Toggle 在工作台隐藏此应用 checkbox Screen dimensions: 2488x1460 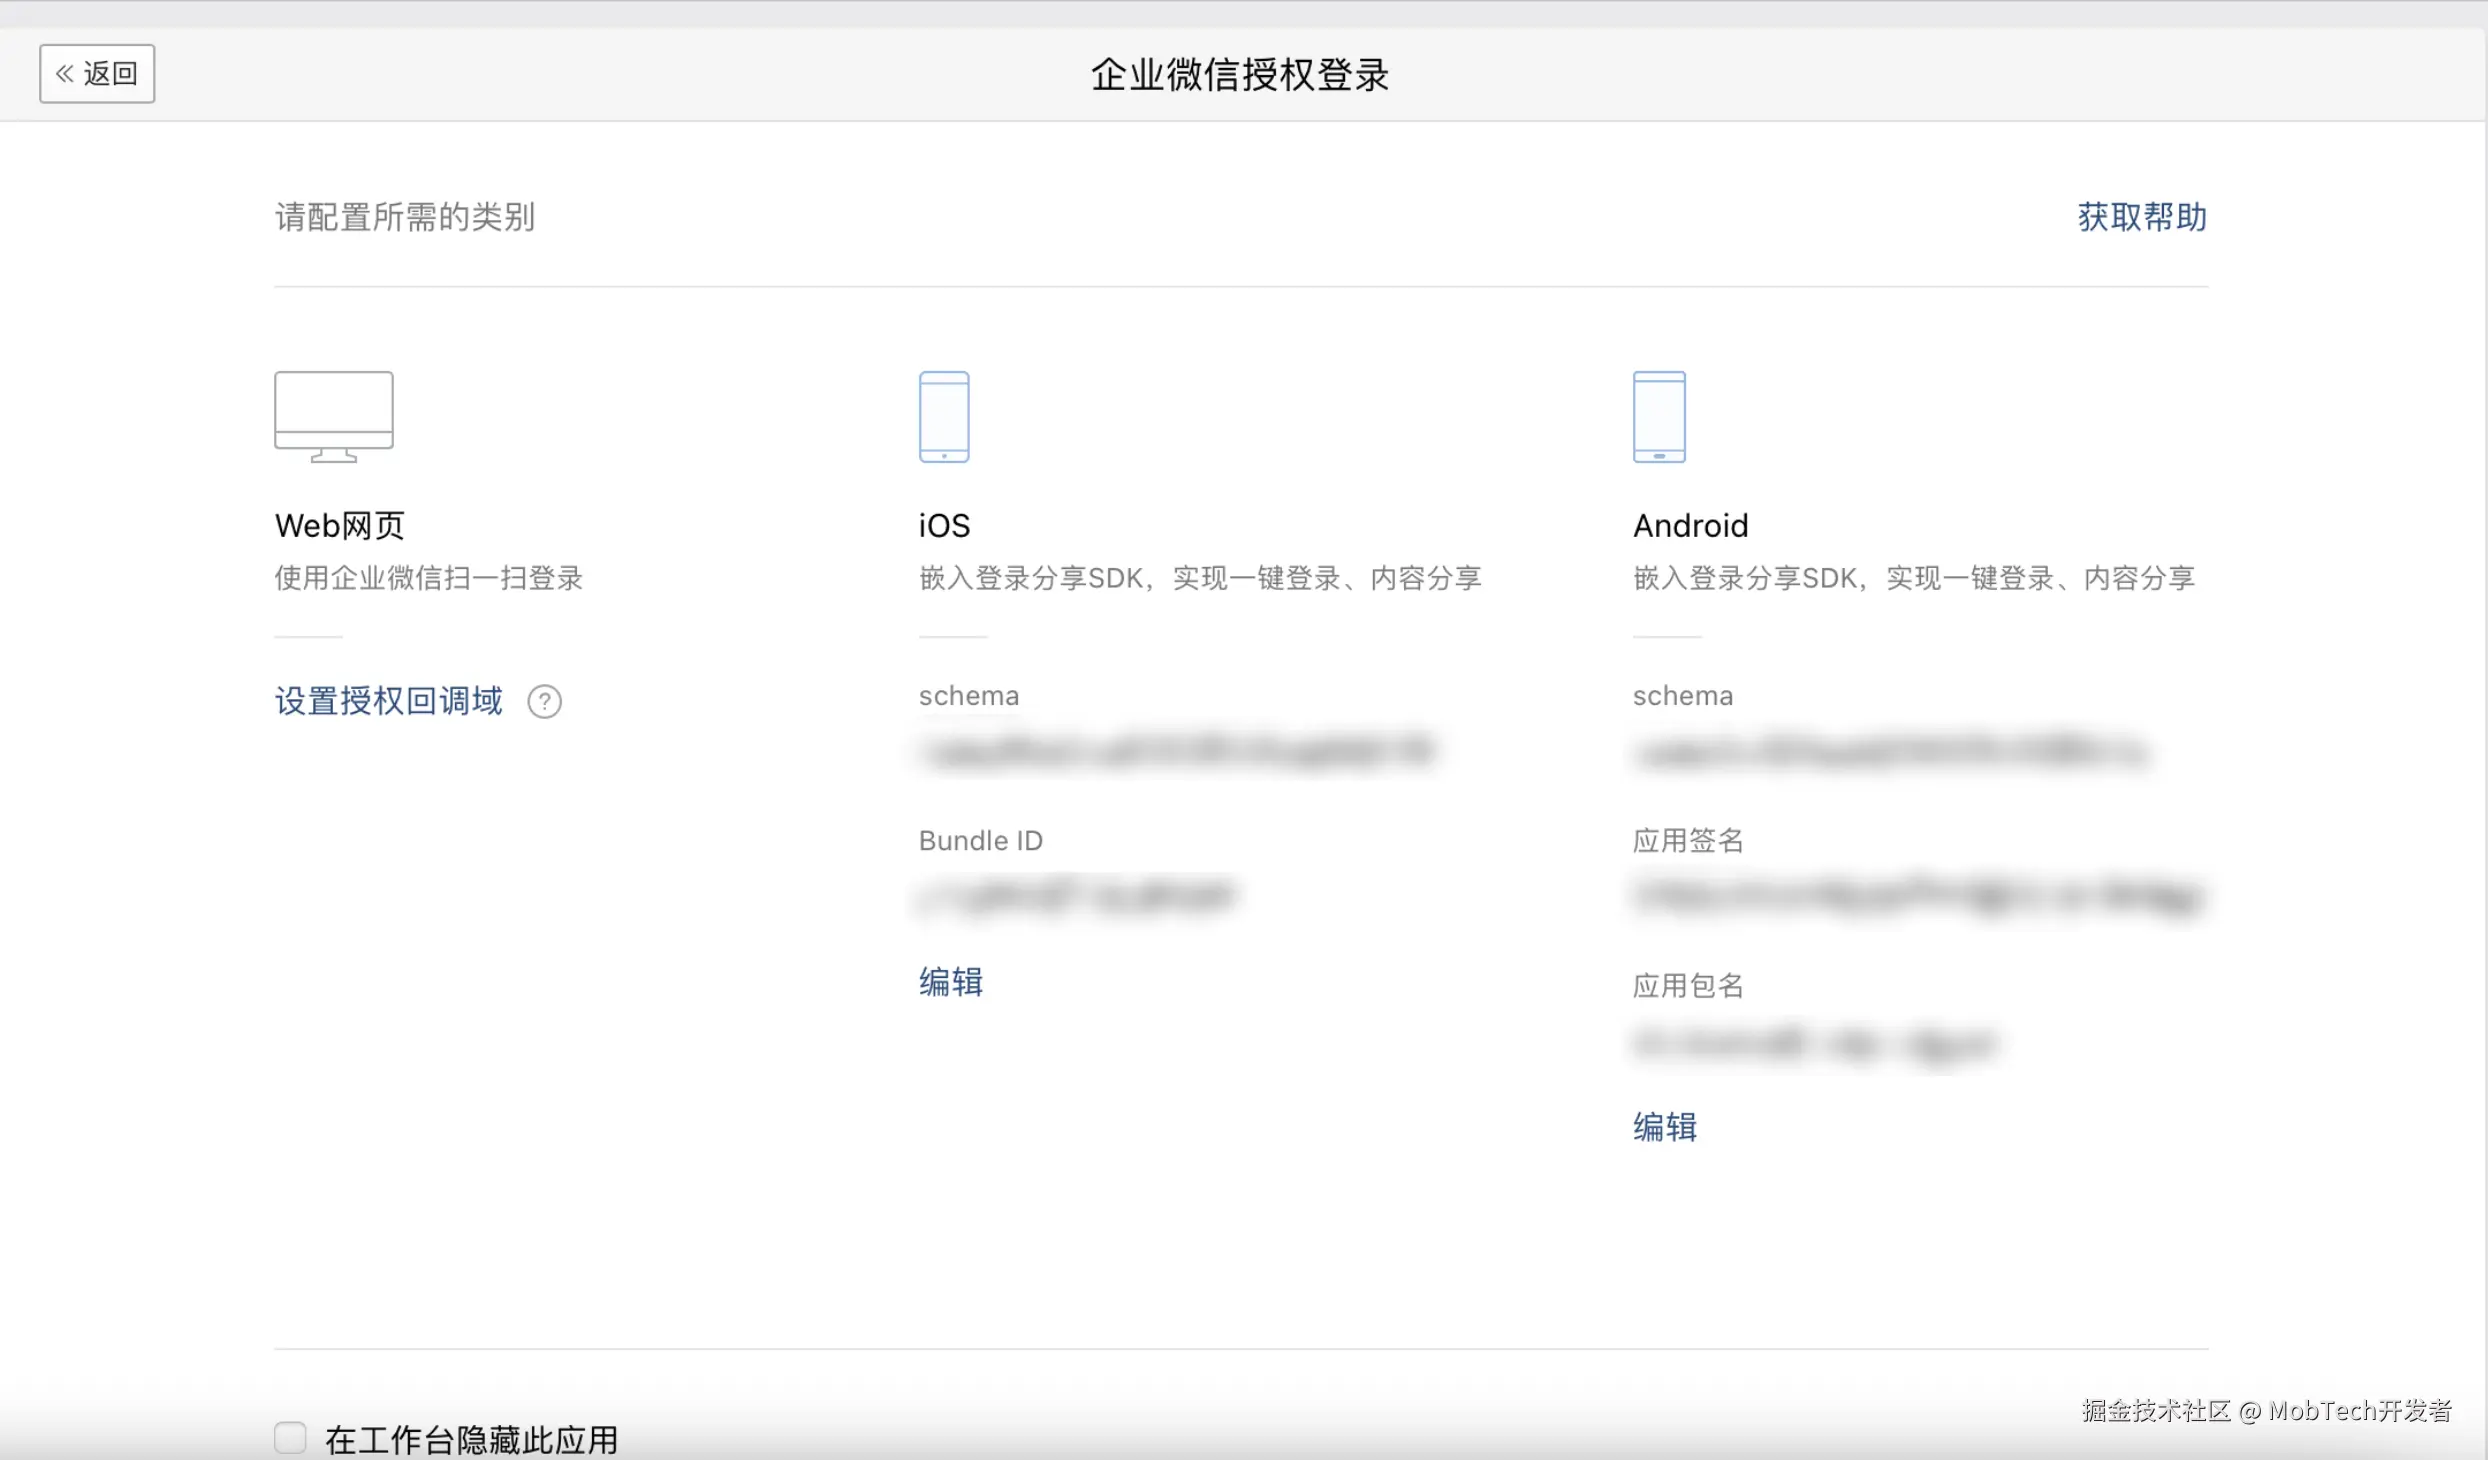(290, 1438)
